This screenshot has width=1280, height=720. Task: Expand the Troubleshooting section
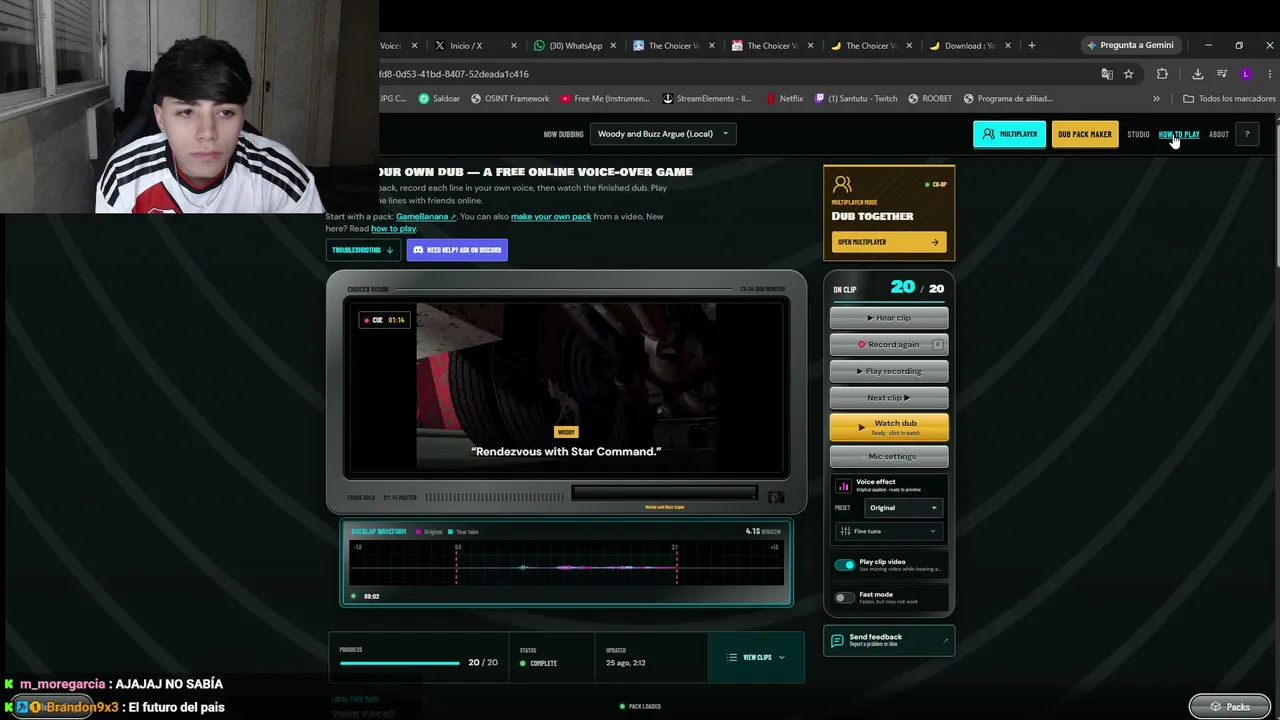coord(363,250)
